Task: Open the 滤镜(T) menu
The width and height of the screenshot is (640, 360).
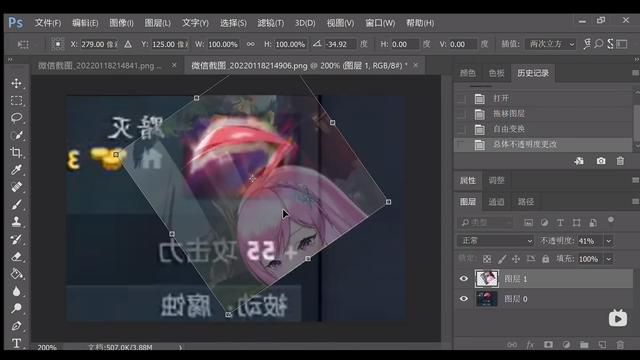Action: (x=271, y=23)
